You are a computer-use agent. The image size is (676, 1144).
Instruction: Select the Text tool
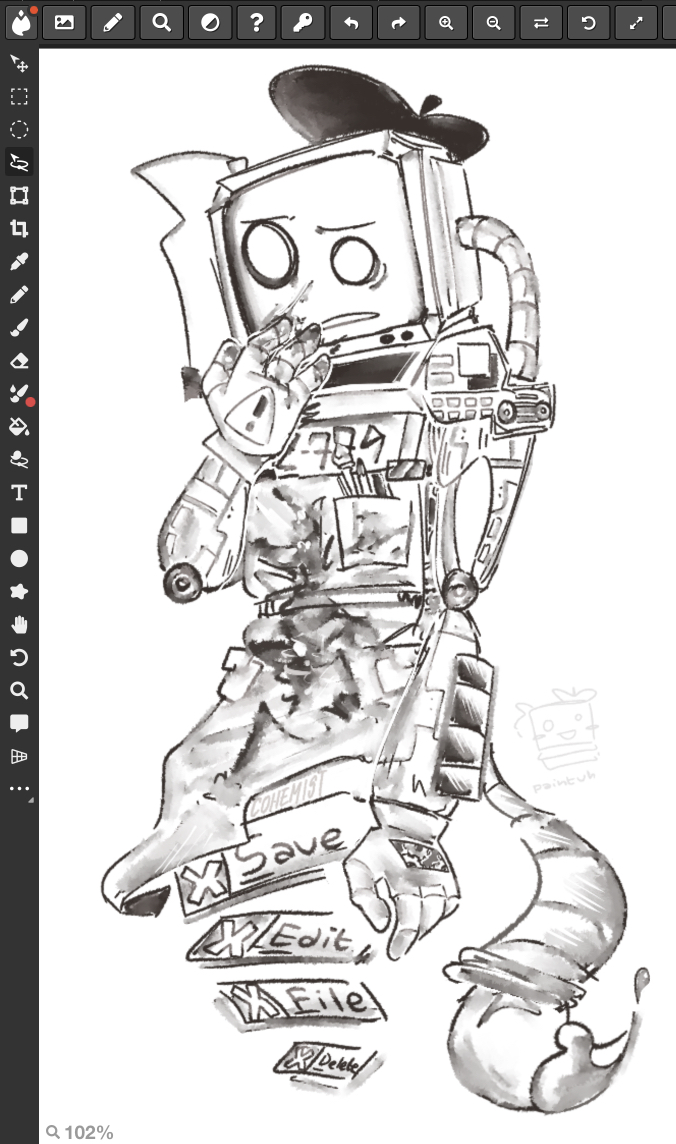pos(19,493)
